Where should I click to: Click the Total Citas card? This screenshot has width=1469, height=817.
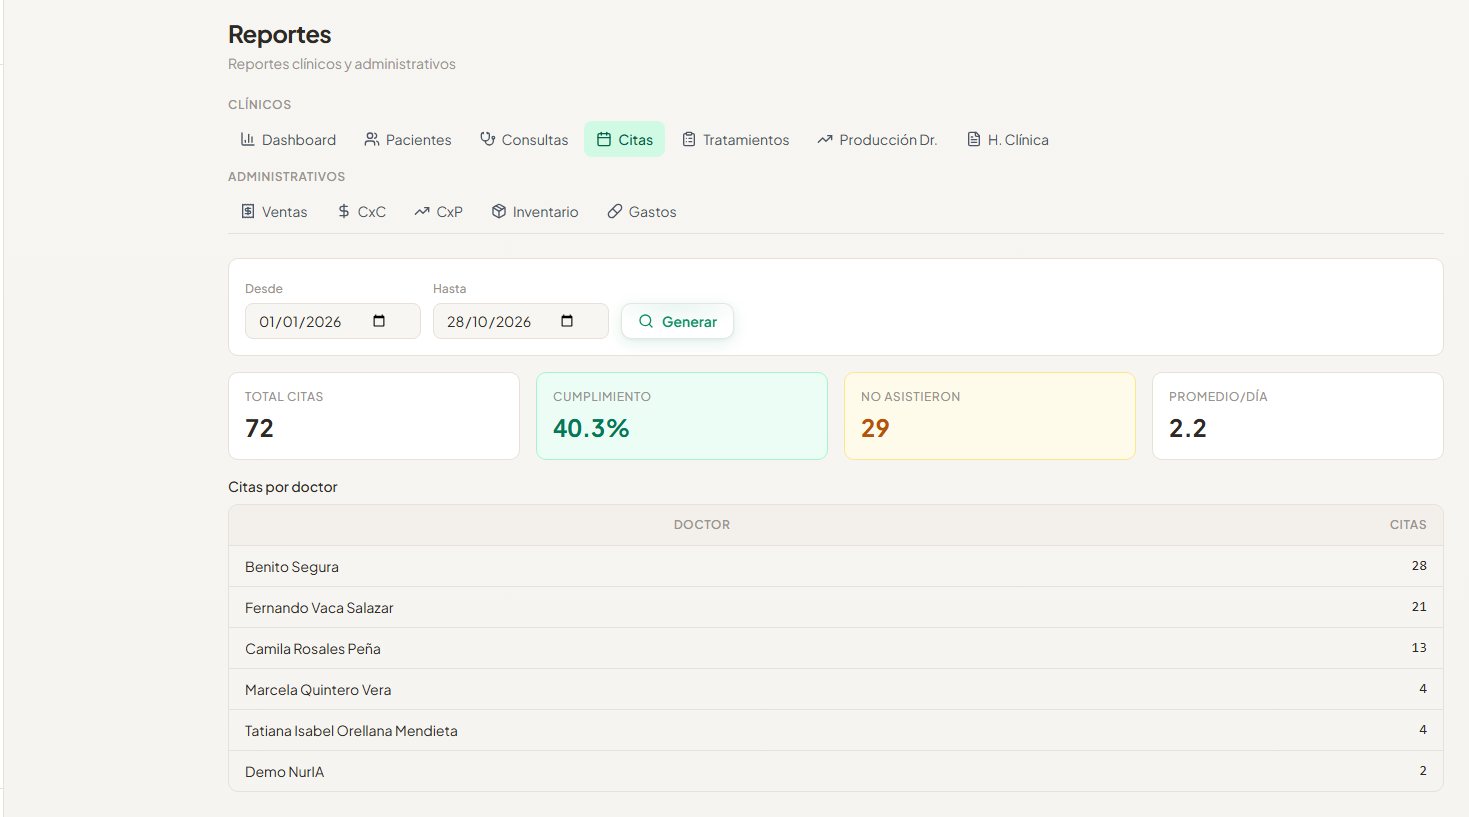coord(374,416)
